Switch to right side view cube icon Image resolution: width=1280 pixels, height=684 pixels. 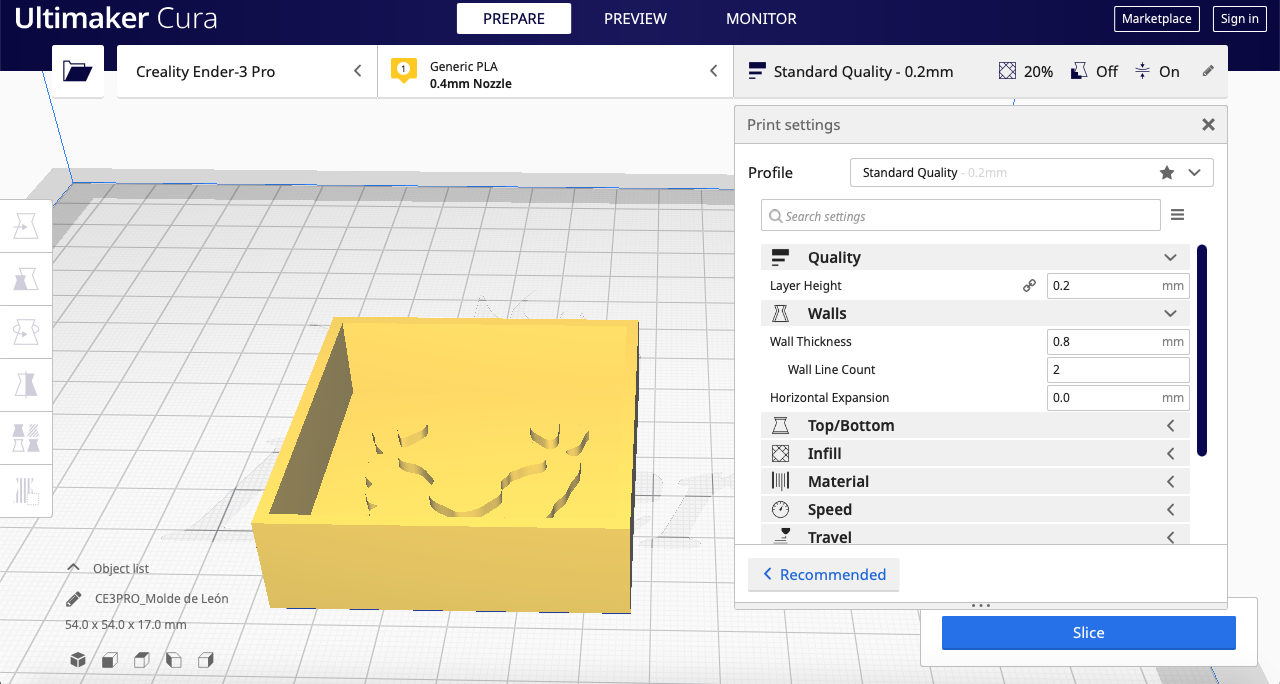[206, 660]
